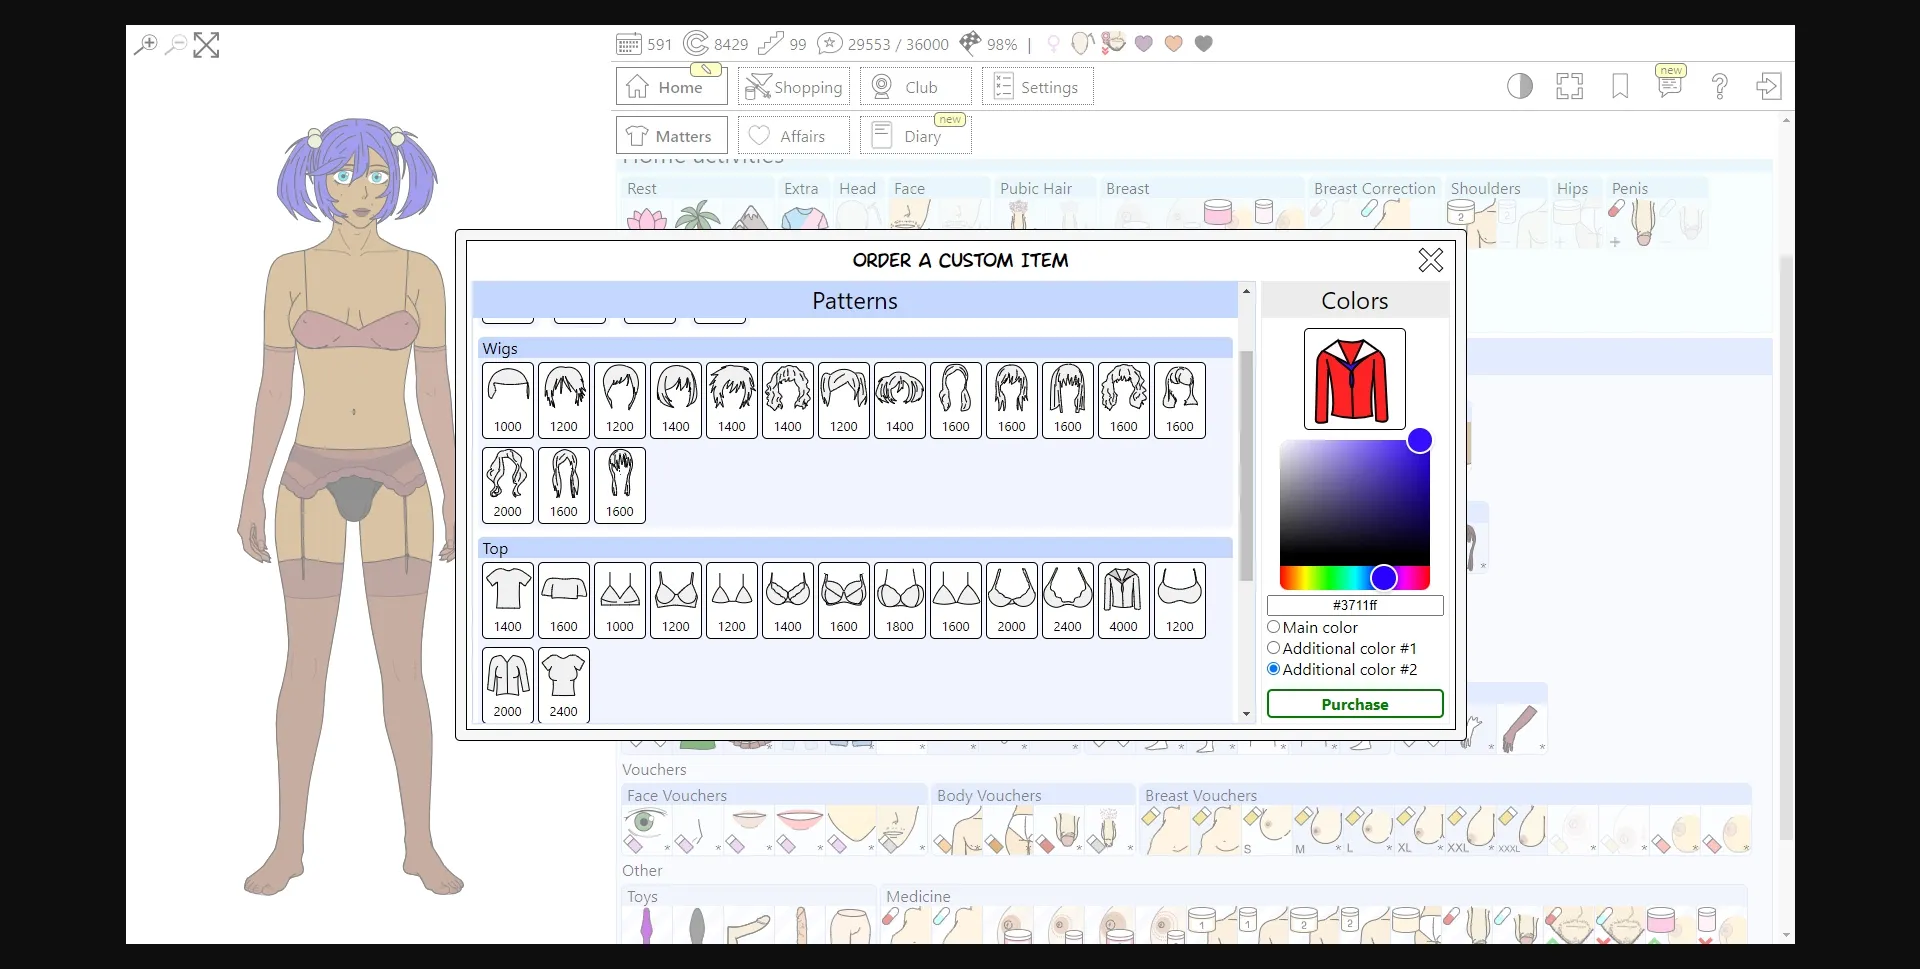The image size is (1920, 969).
Task: Zoom in using the magnifier icon
Action: [146, 45]
